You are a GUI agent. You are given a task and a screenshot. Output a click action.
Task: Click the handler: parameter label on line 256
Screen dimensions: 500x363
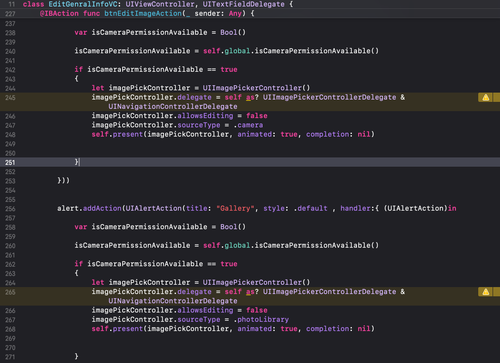pyautogui.click(x=357, y=208)
